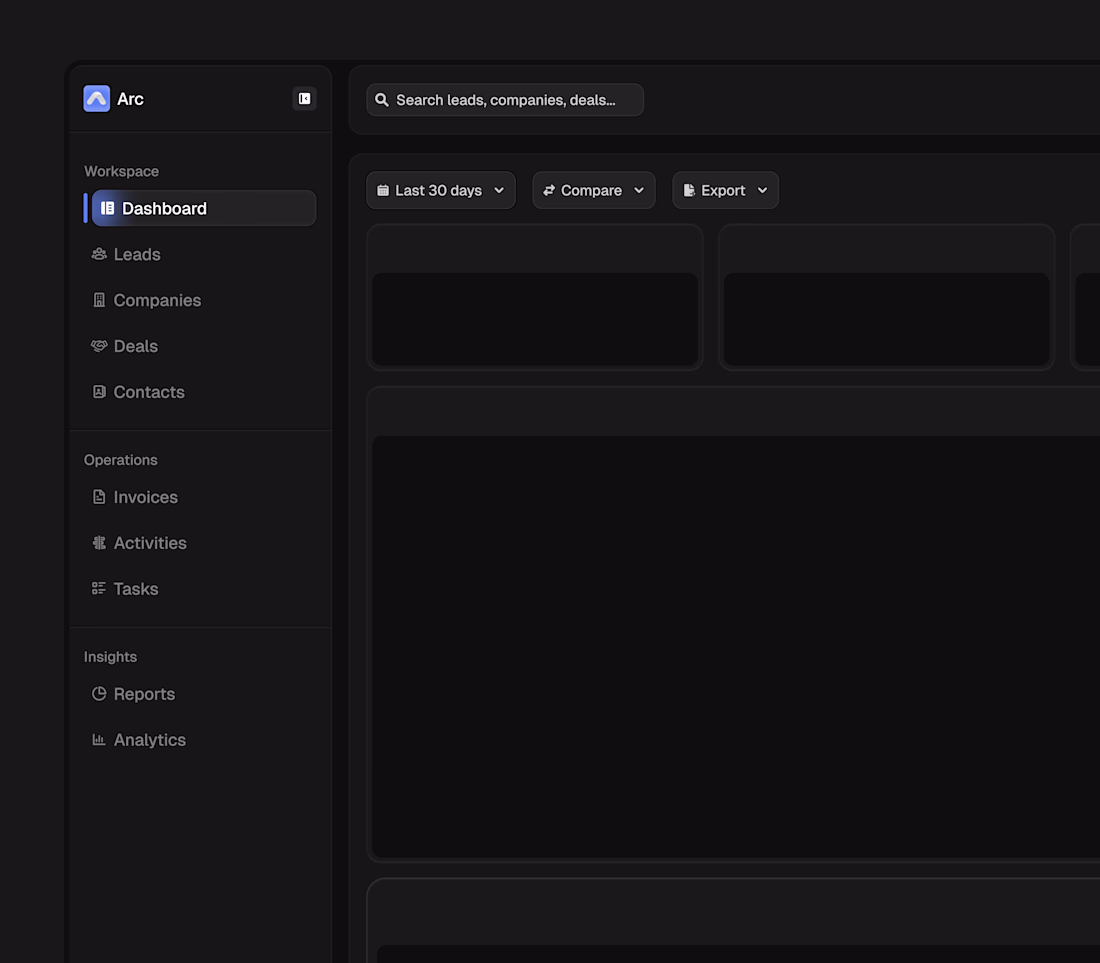
Task: Open the Invoices label
Action: 145,497
